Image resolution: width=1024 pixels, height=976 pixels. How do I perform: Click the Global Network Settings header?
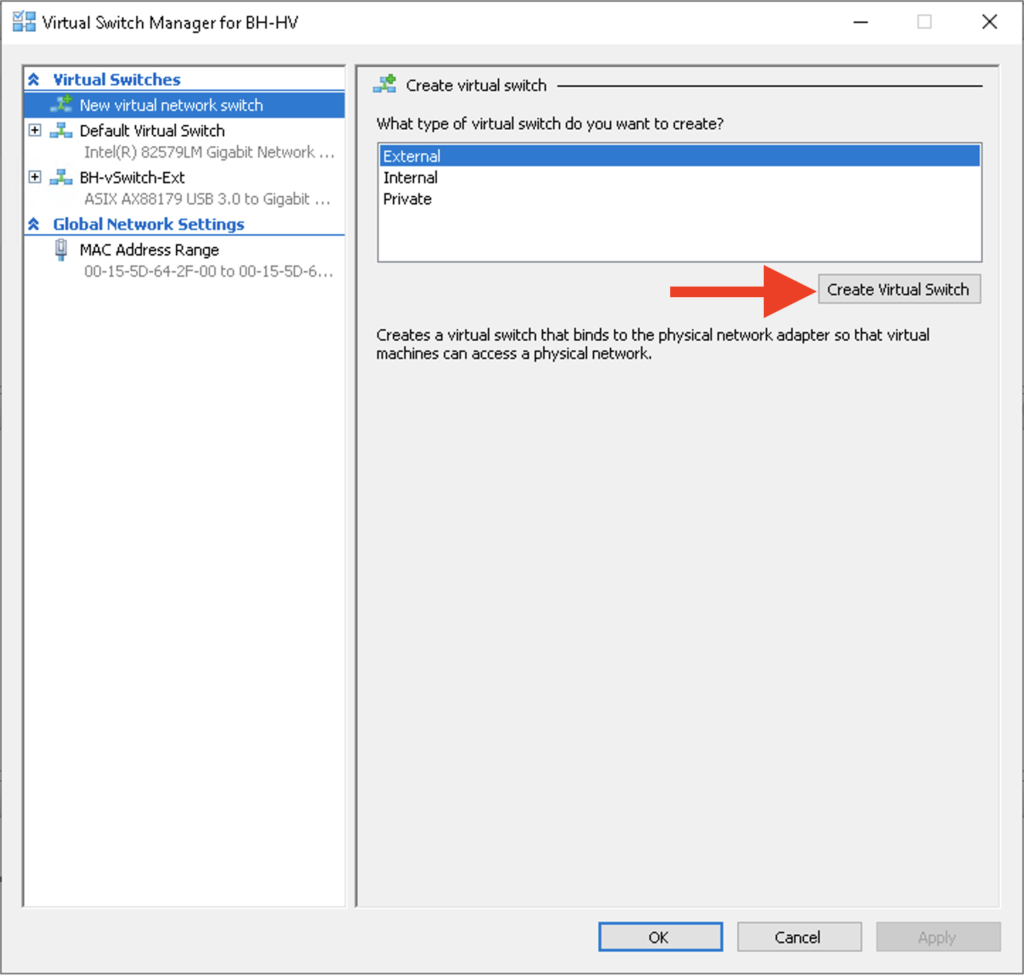click(149, 224)
